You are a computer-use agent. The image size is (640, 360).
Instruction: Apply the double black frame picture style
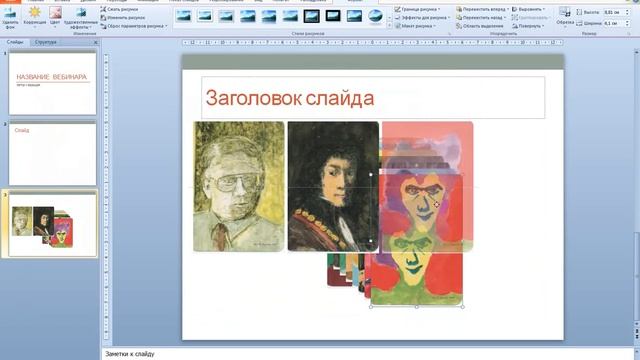tap(311, 16)
